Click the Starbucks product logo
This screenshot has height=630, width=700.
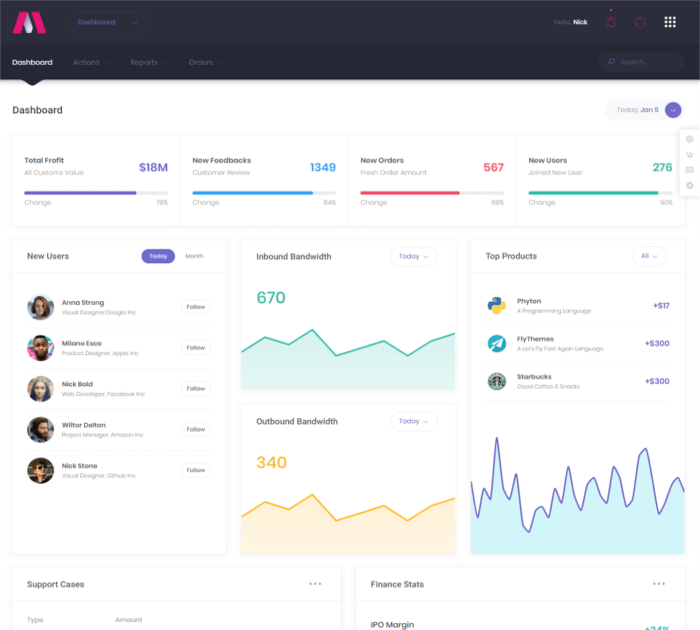click(496, 381)
